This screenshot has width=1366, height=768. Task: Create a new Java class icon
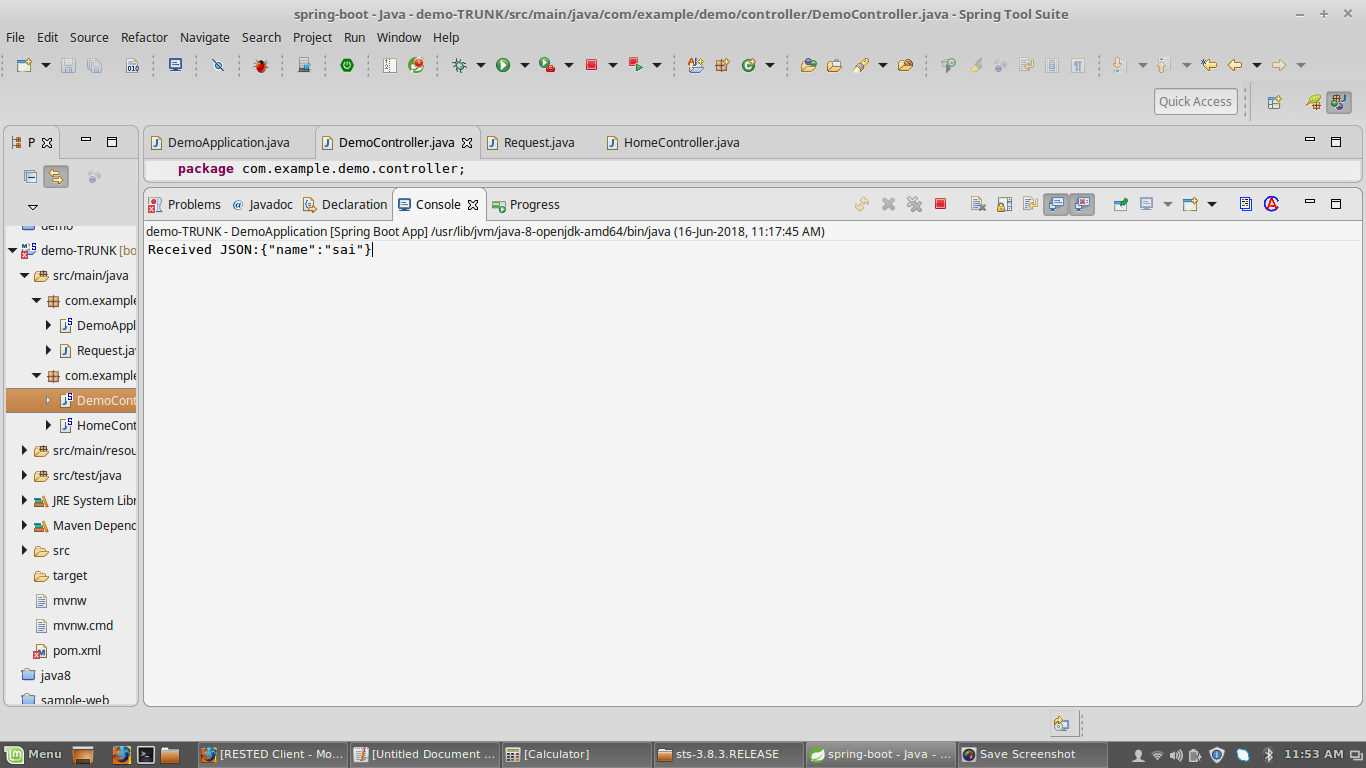749,65
